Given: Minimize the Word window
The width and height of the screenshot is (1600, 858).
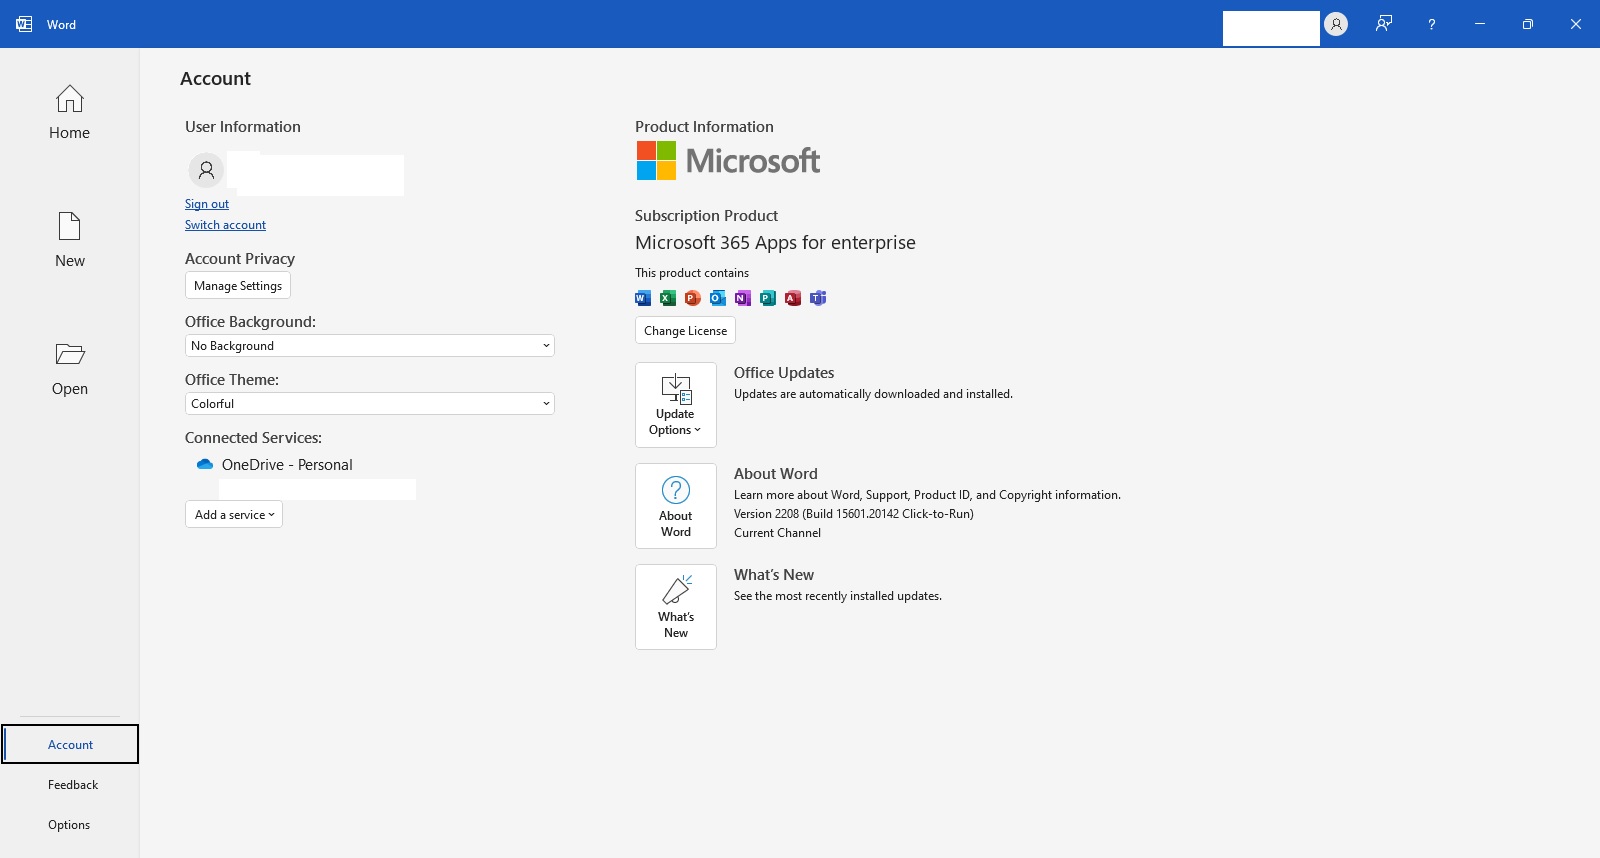Looking at the screenshot, I should [1480, 24].
